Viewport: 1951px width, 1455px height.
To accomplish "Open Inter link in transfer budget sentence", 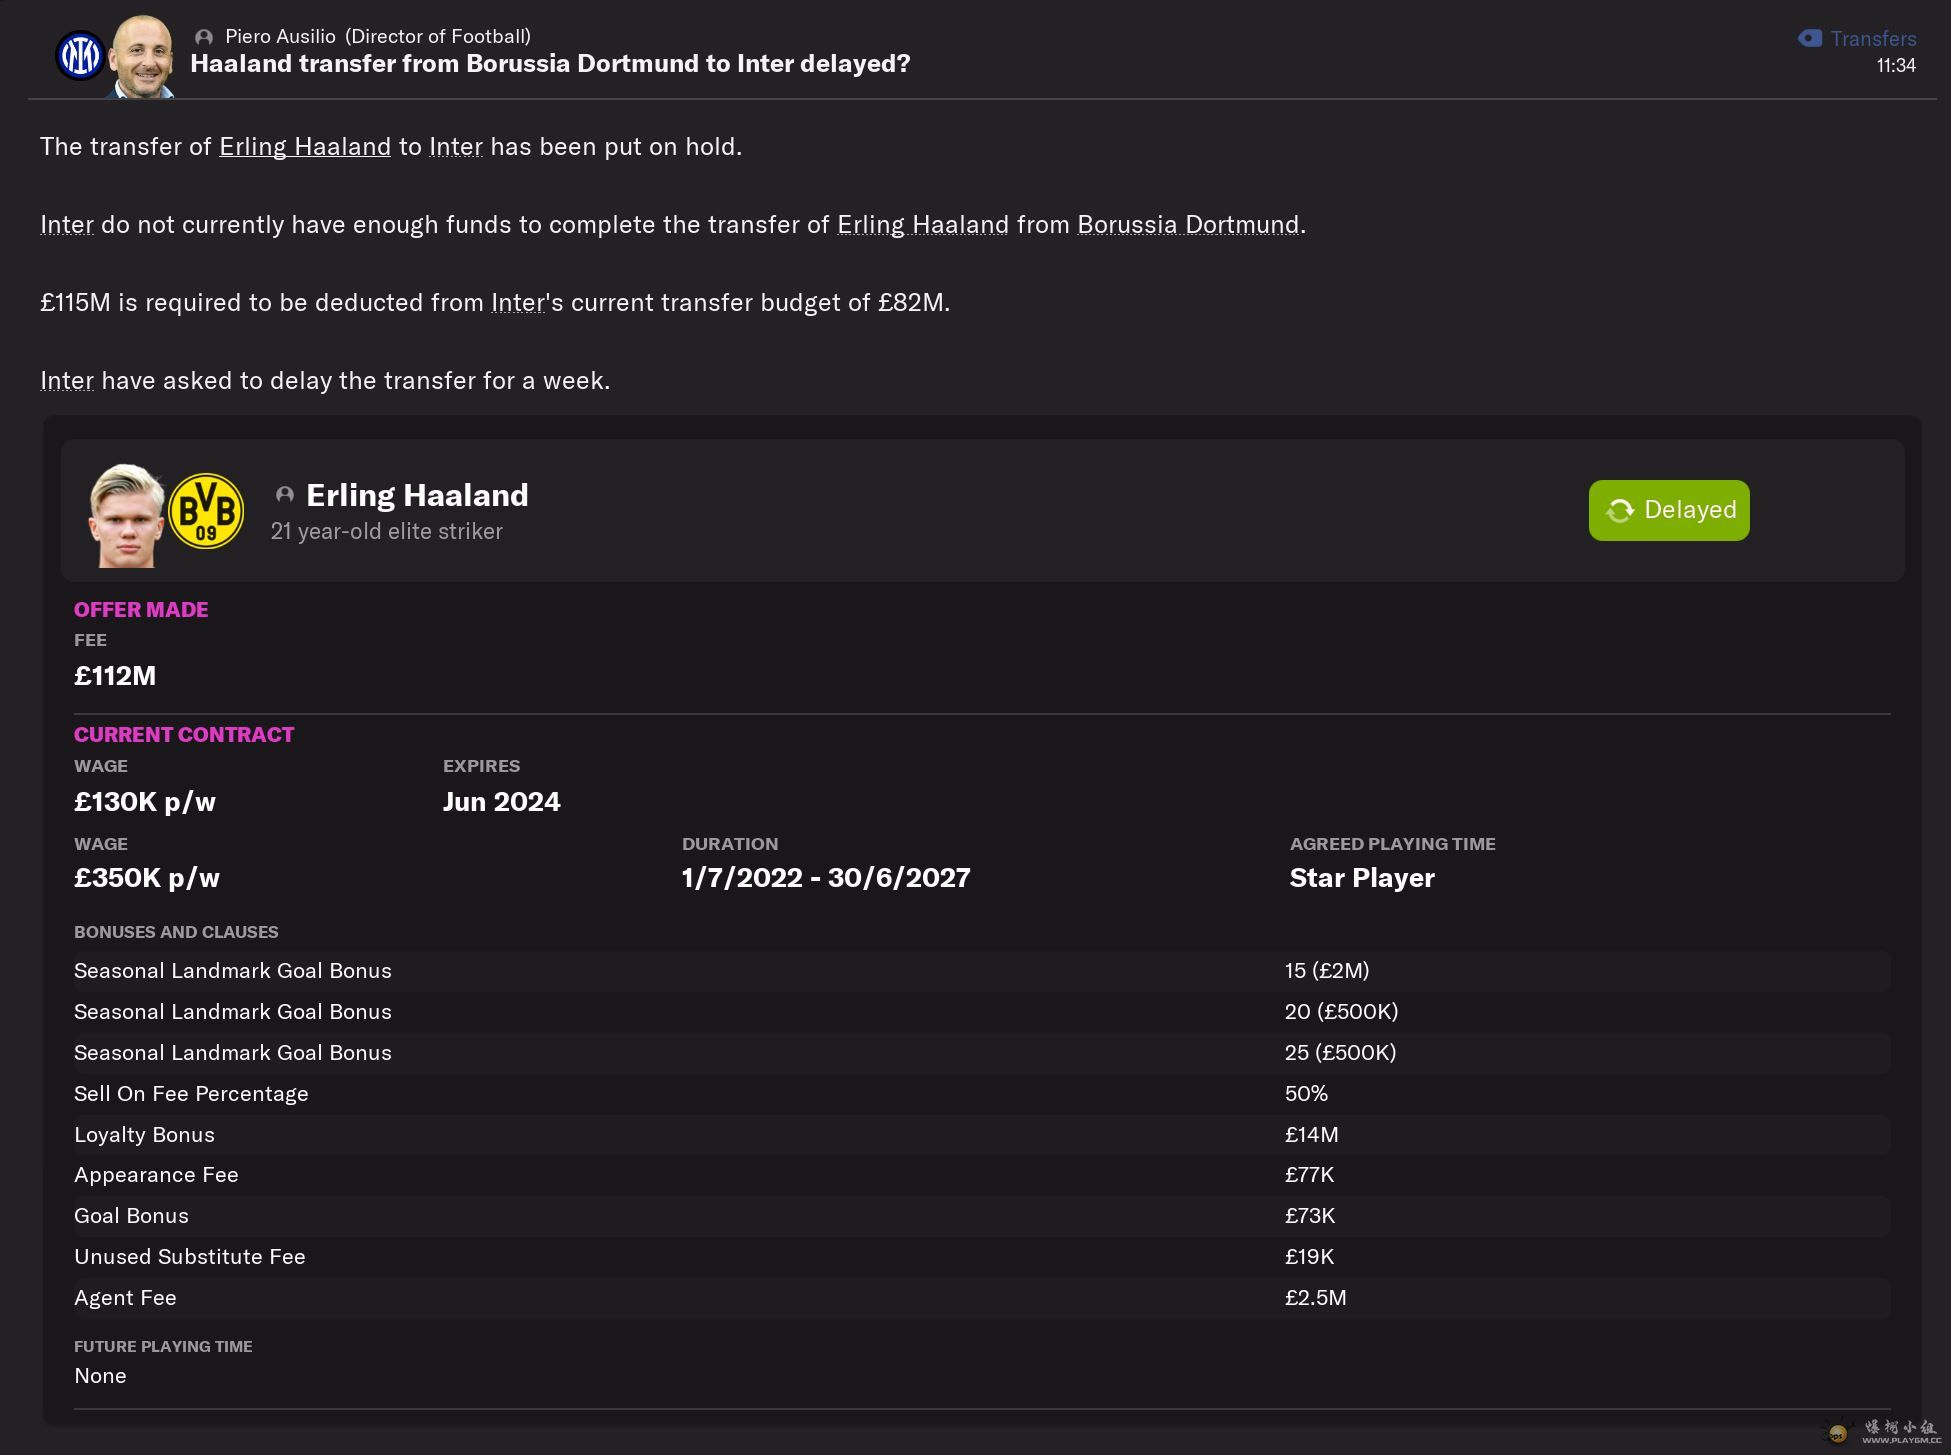I will 518,303.
